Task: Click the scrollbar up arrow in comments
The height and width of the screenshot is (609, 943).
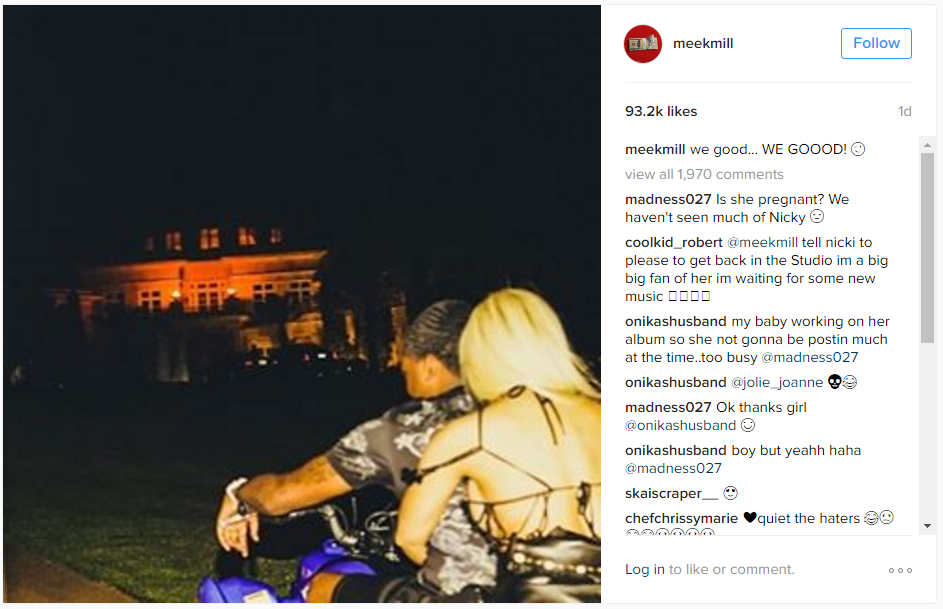Action: coord(927,145)
